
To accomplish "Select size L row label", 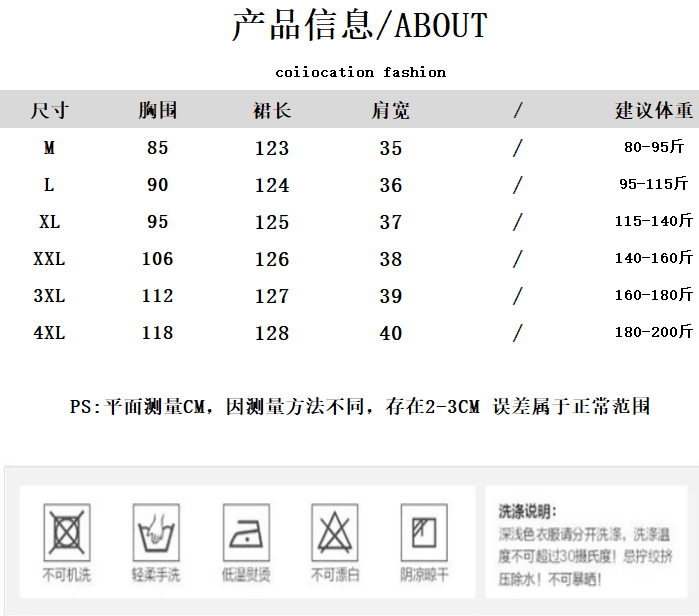I will (x=49, y=185).
